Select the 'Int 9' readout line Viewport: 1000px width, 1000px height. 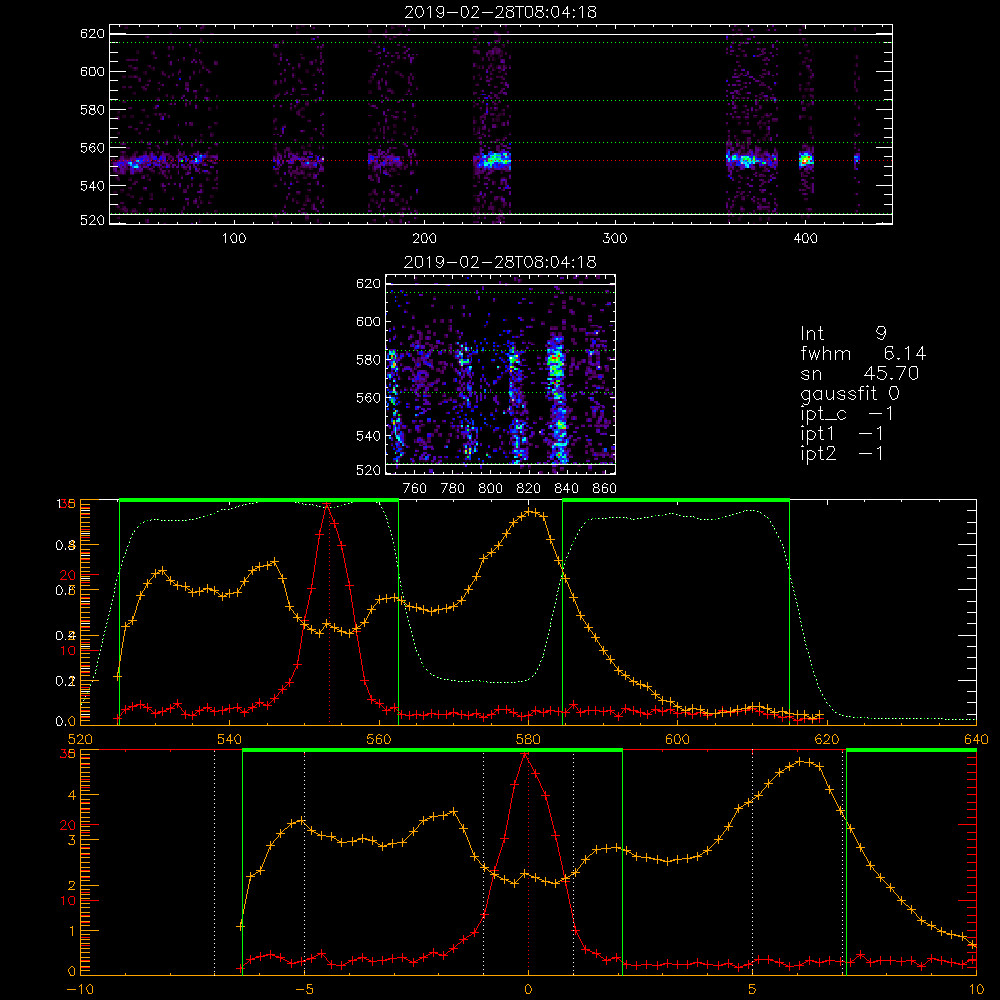843,333
